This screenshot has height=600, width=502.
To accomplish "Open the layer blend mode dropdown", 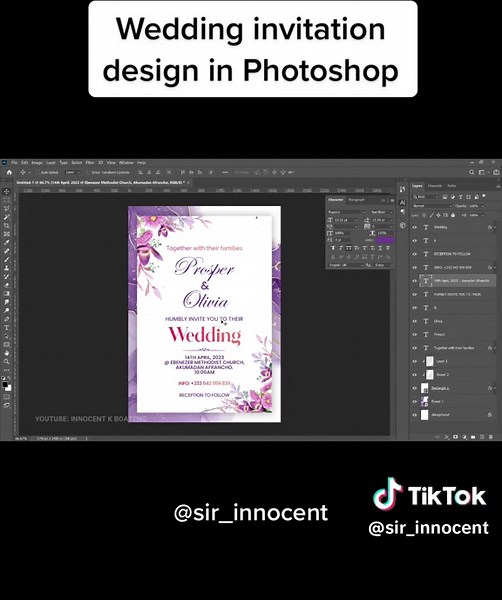I will click(432, 206).
